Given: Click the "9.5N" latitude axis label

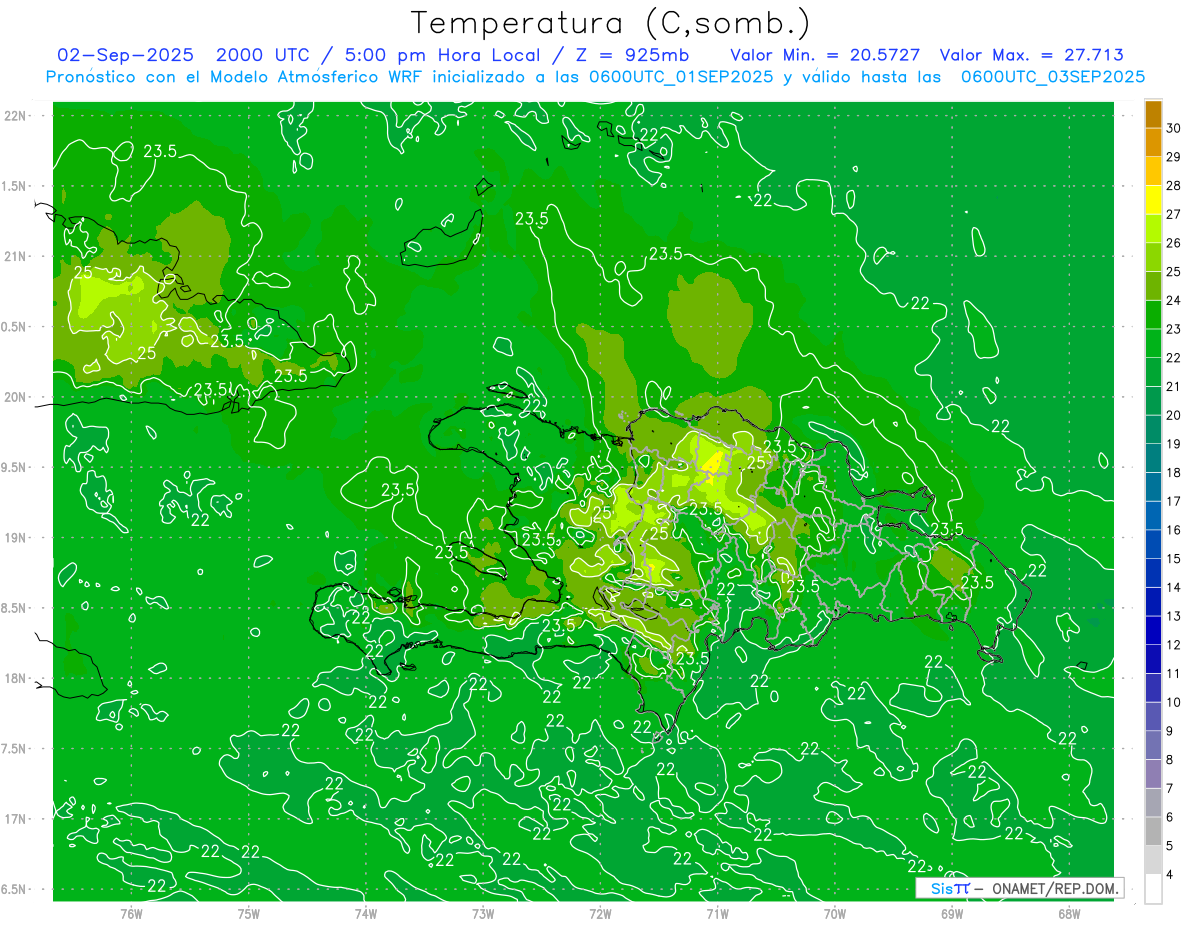Looking at the screenshot, I should tap(14, 467).
